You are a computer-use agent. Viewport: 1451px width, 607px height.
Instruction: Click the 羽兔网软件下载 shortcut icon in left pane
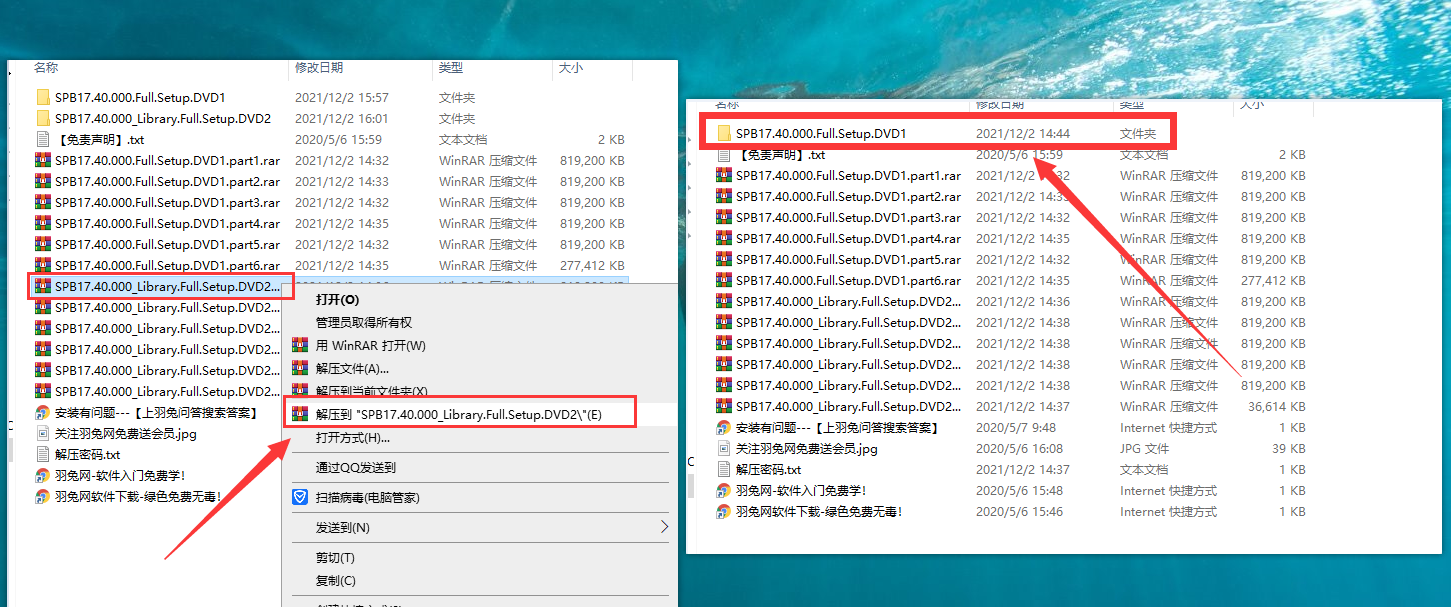(x=43, y=496)
